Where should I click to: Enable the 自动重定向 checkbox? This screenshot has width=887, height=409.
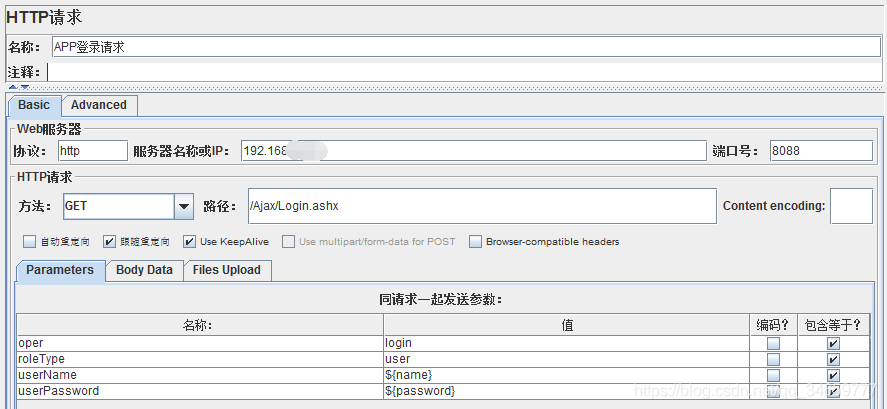pyautogui.click(x=29, y=242)
